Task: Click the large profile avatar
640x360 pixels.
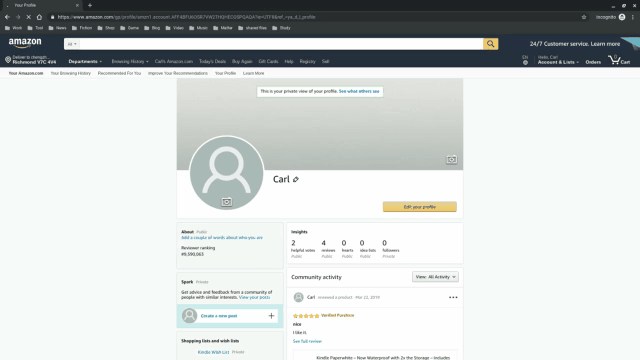Action: [x=227, y=173]
